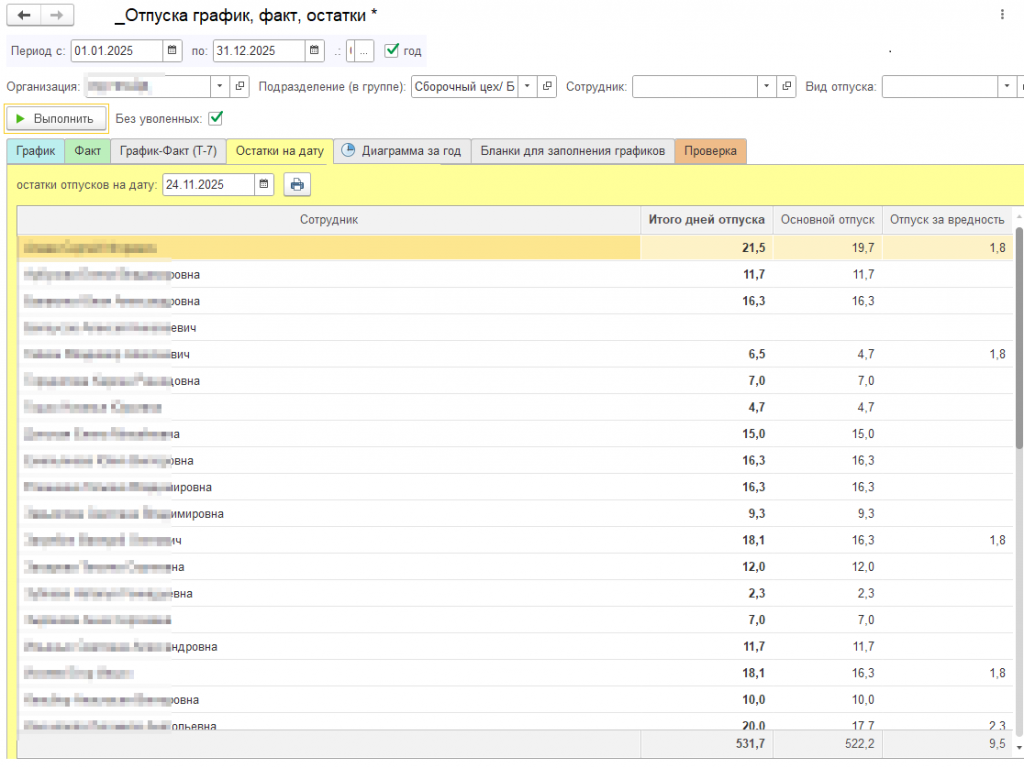Expand the Организация dropdown list
The width and height of the screenshot is (1024, 768).
220,87
